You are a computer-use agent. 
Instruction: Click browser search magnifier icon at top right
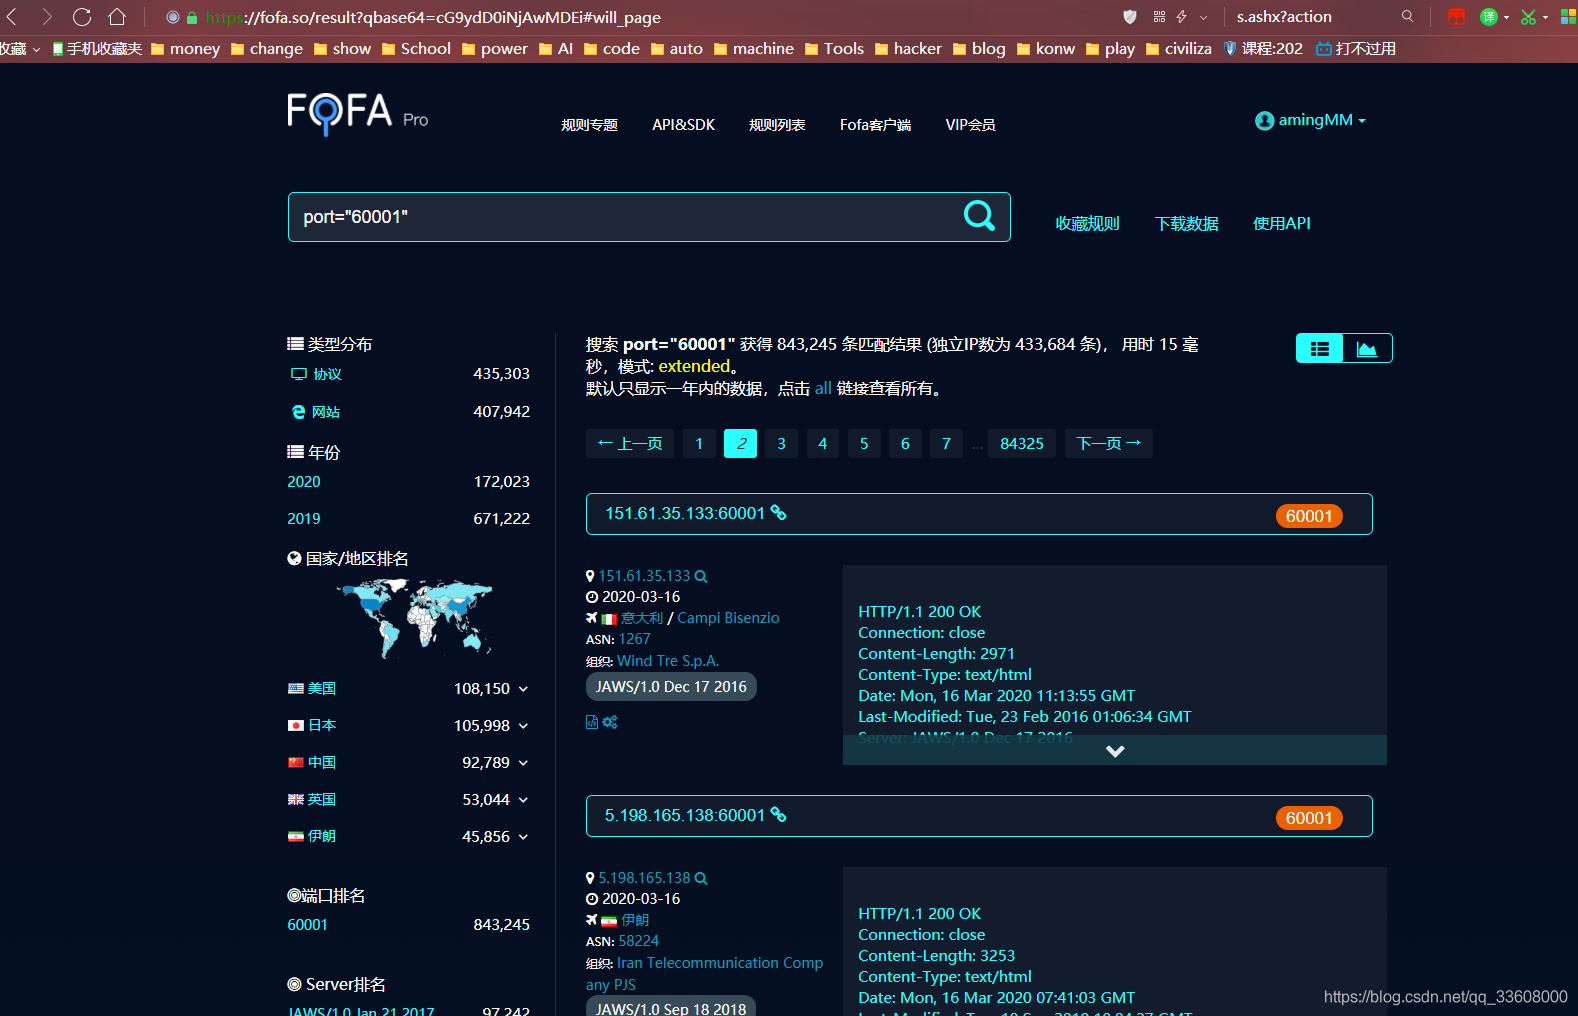point(1407,16)
